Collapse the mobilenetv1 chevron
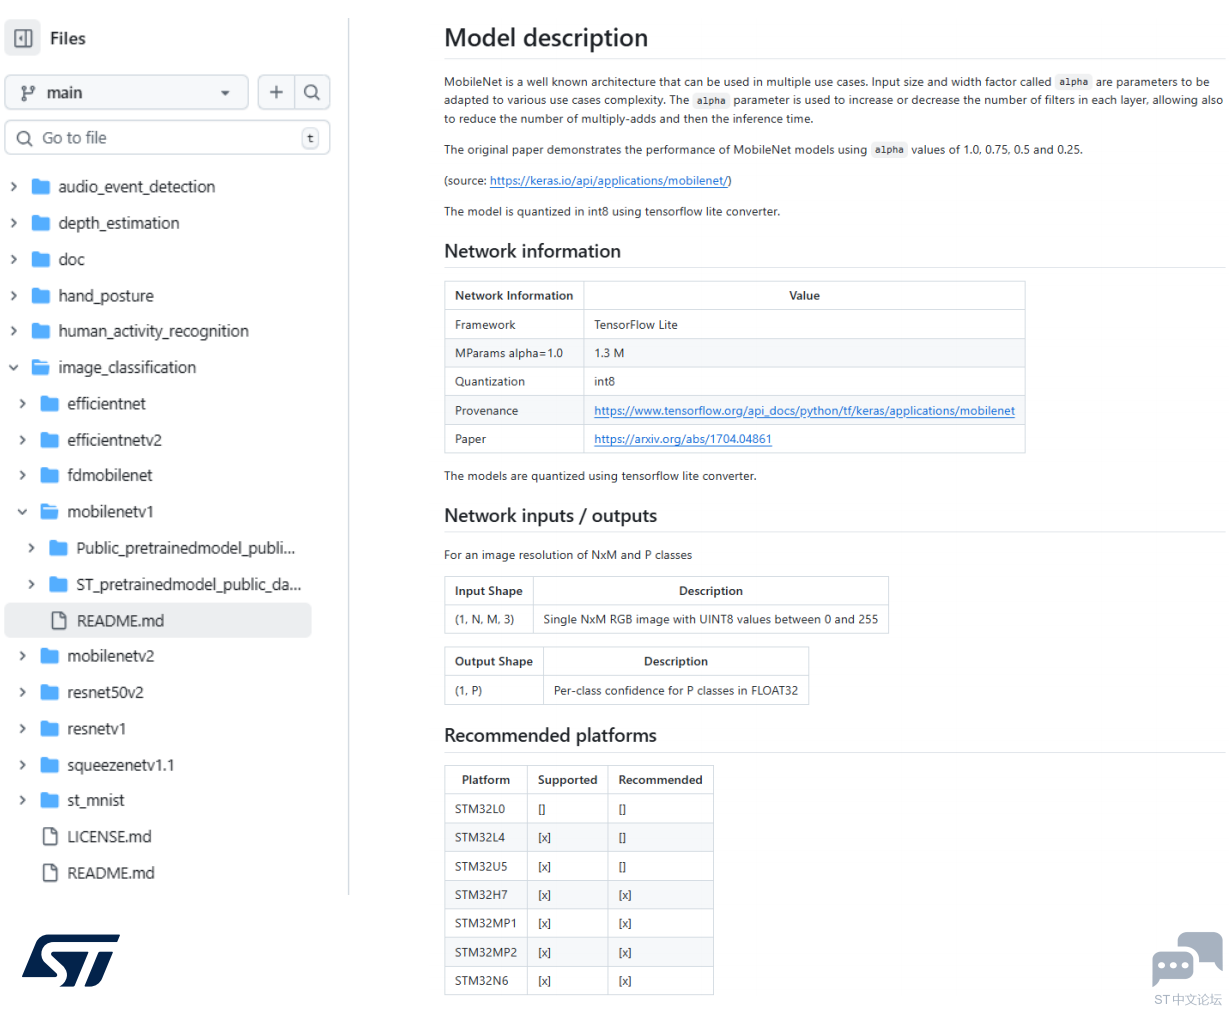The width and height of the screenshot is (1231, 1015). coord(23,511)
